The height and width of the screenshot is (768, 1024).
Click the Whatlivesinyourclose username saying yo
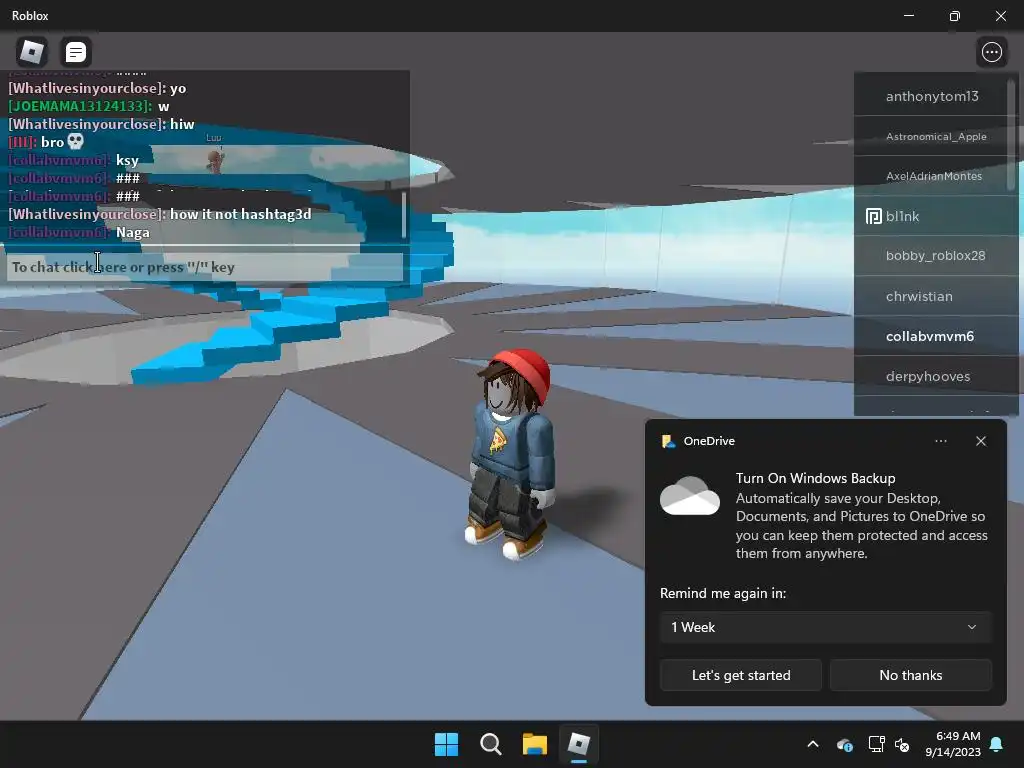click(86, 88)
